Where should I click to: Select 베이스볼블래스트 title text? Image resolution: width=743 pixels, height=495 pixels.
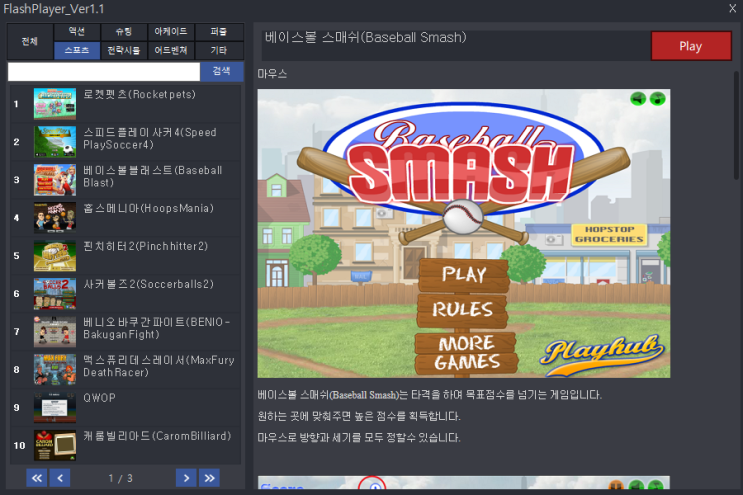pyautogui.click(x=153, y=176)
